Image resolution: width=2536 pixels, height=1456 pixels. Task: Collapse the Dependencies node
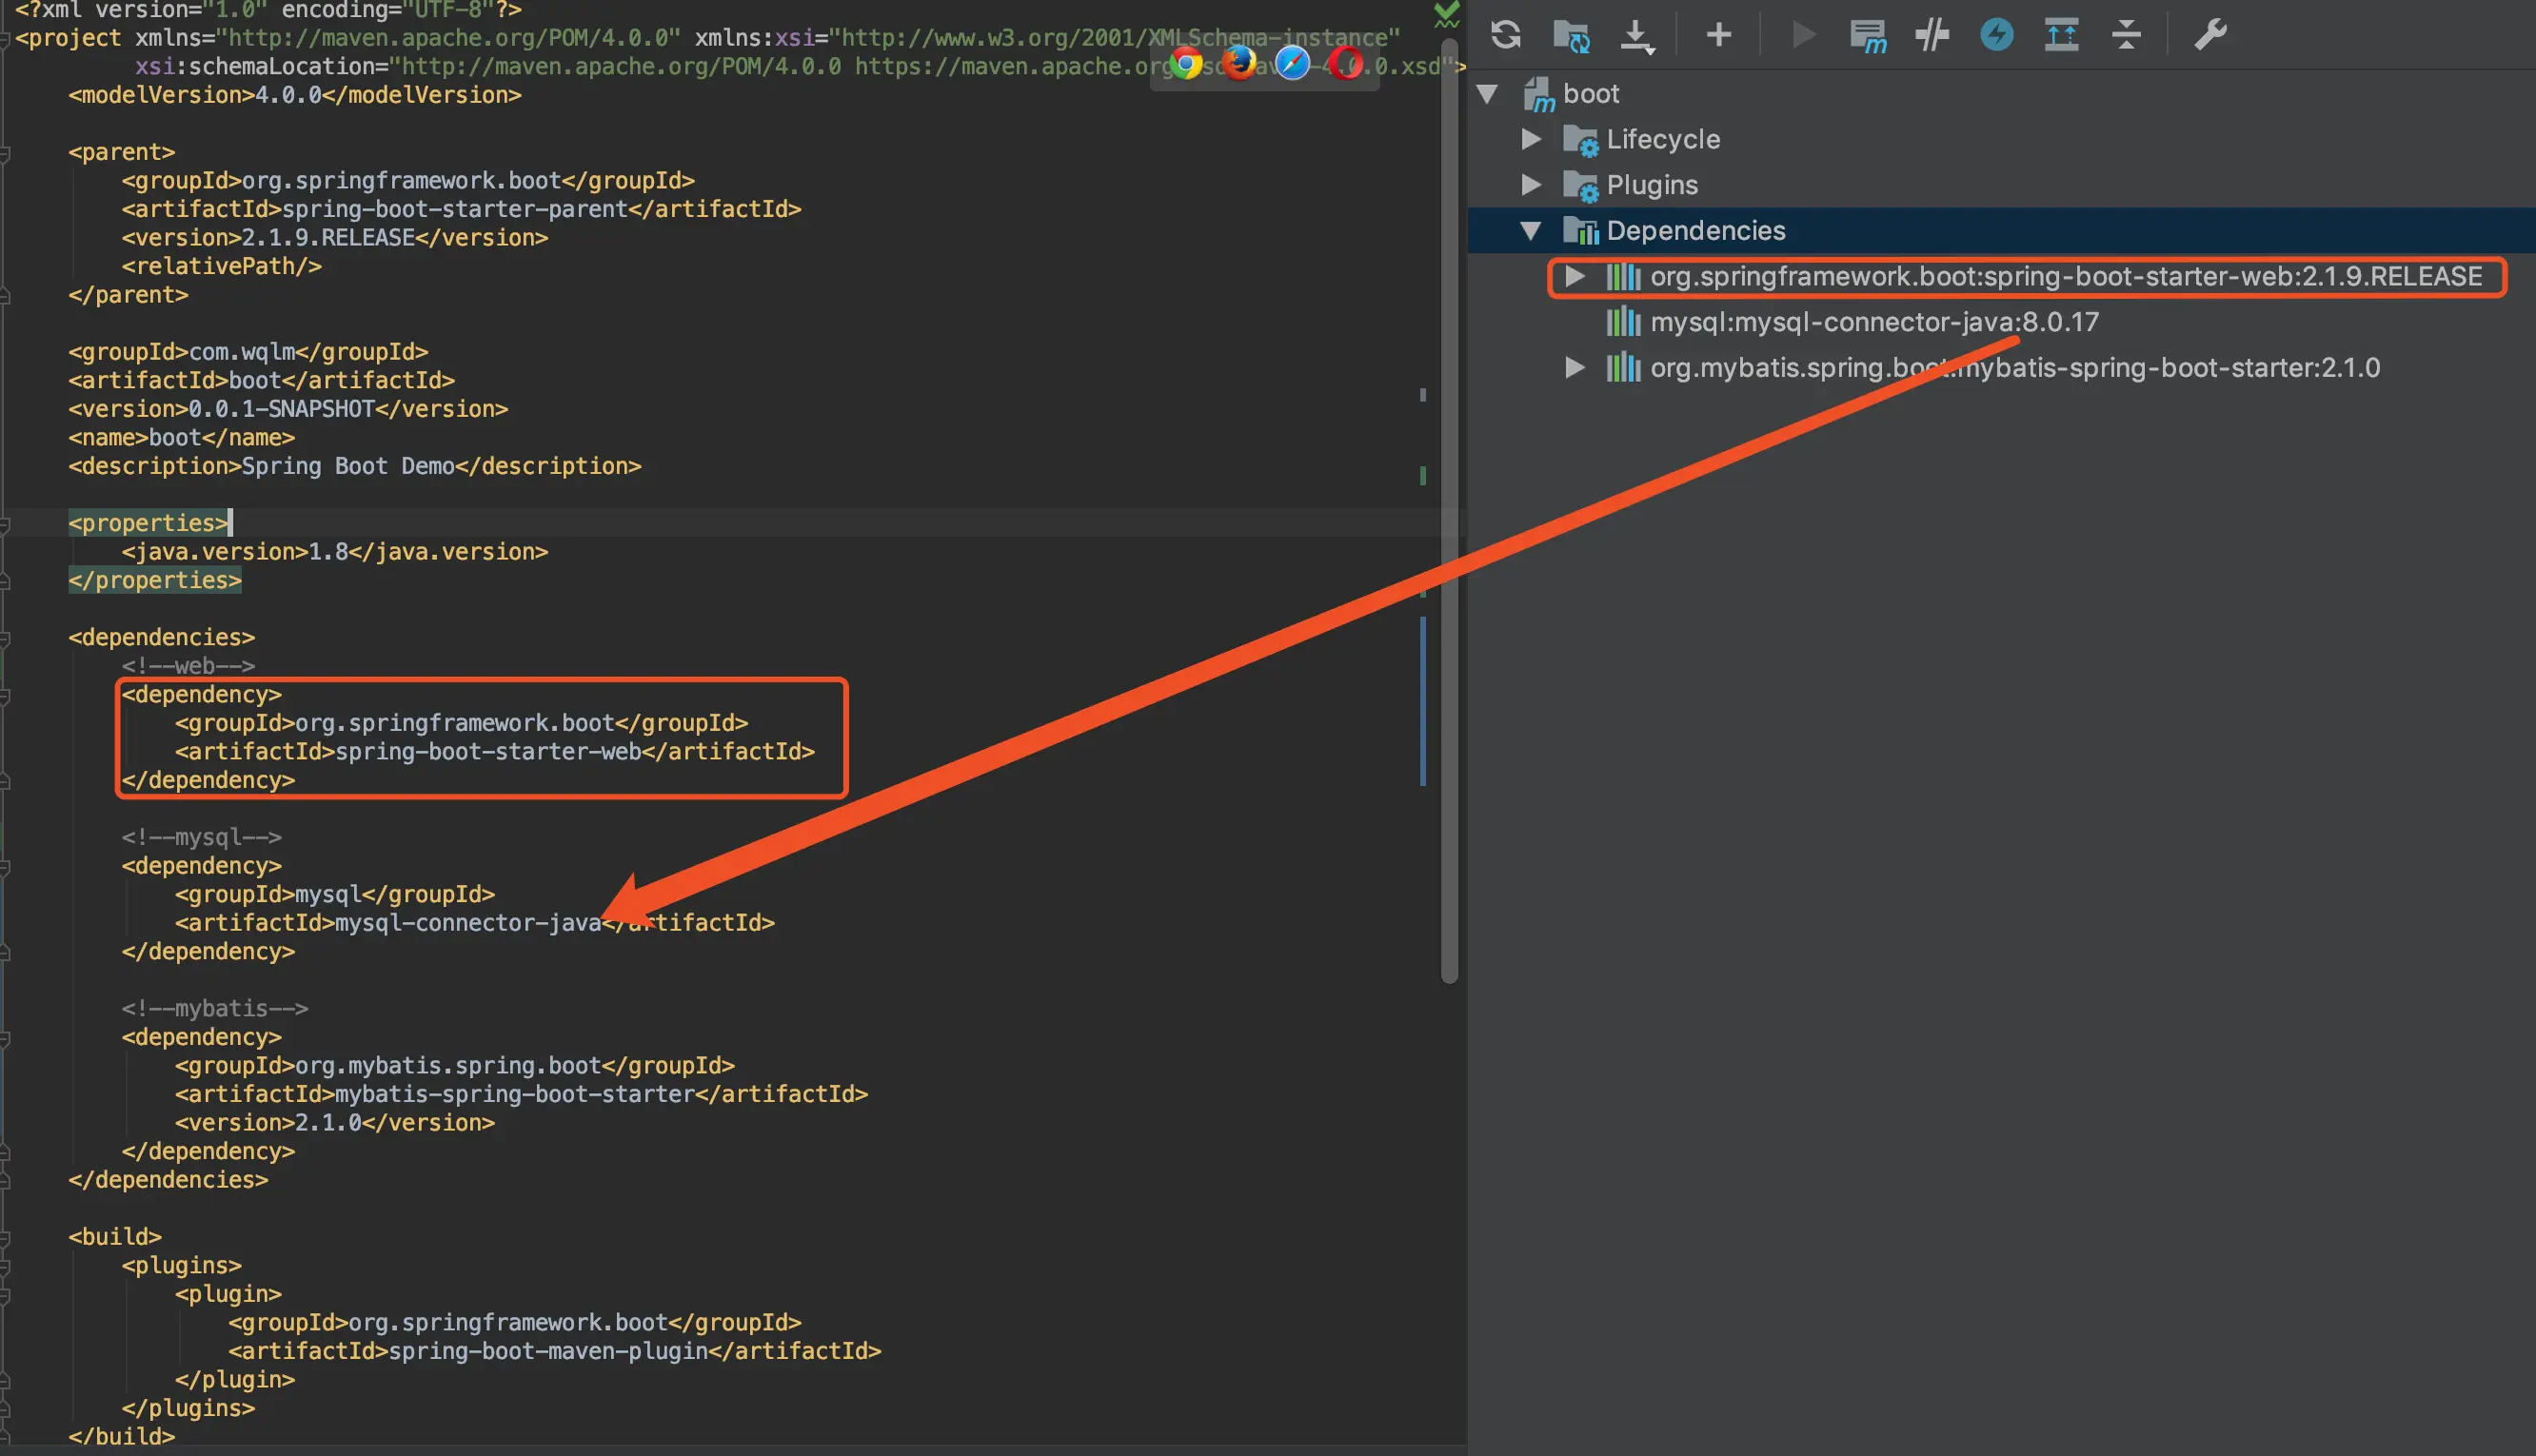1530,231
